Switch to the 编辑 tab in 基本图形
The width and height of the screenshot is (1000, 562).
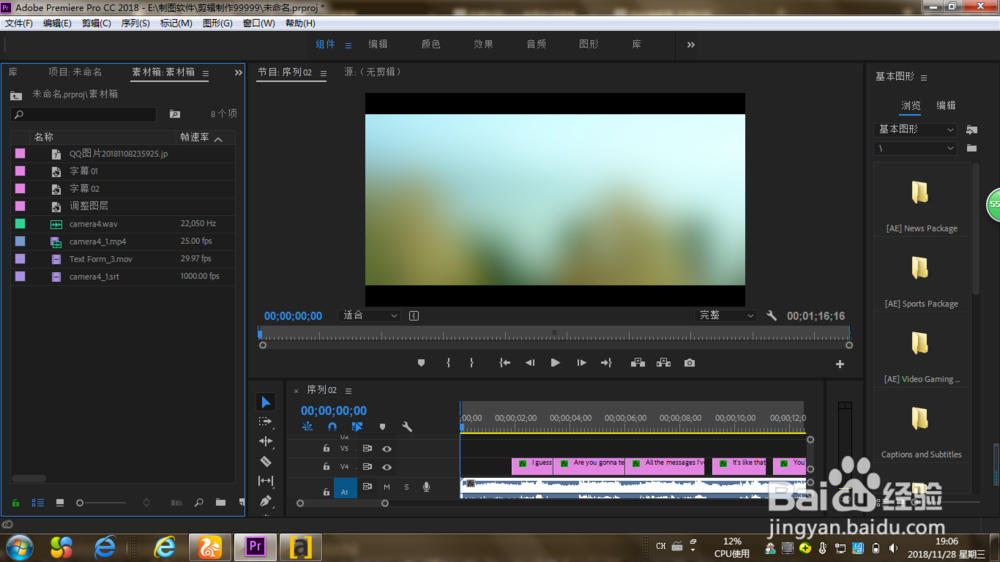click(946, 105)
